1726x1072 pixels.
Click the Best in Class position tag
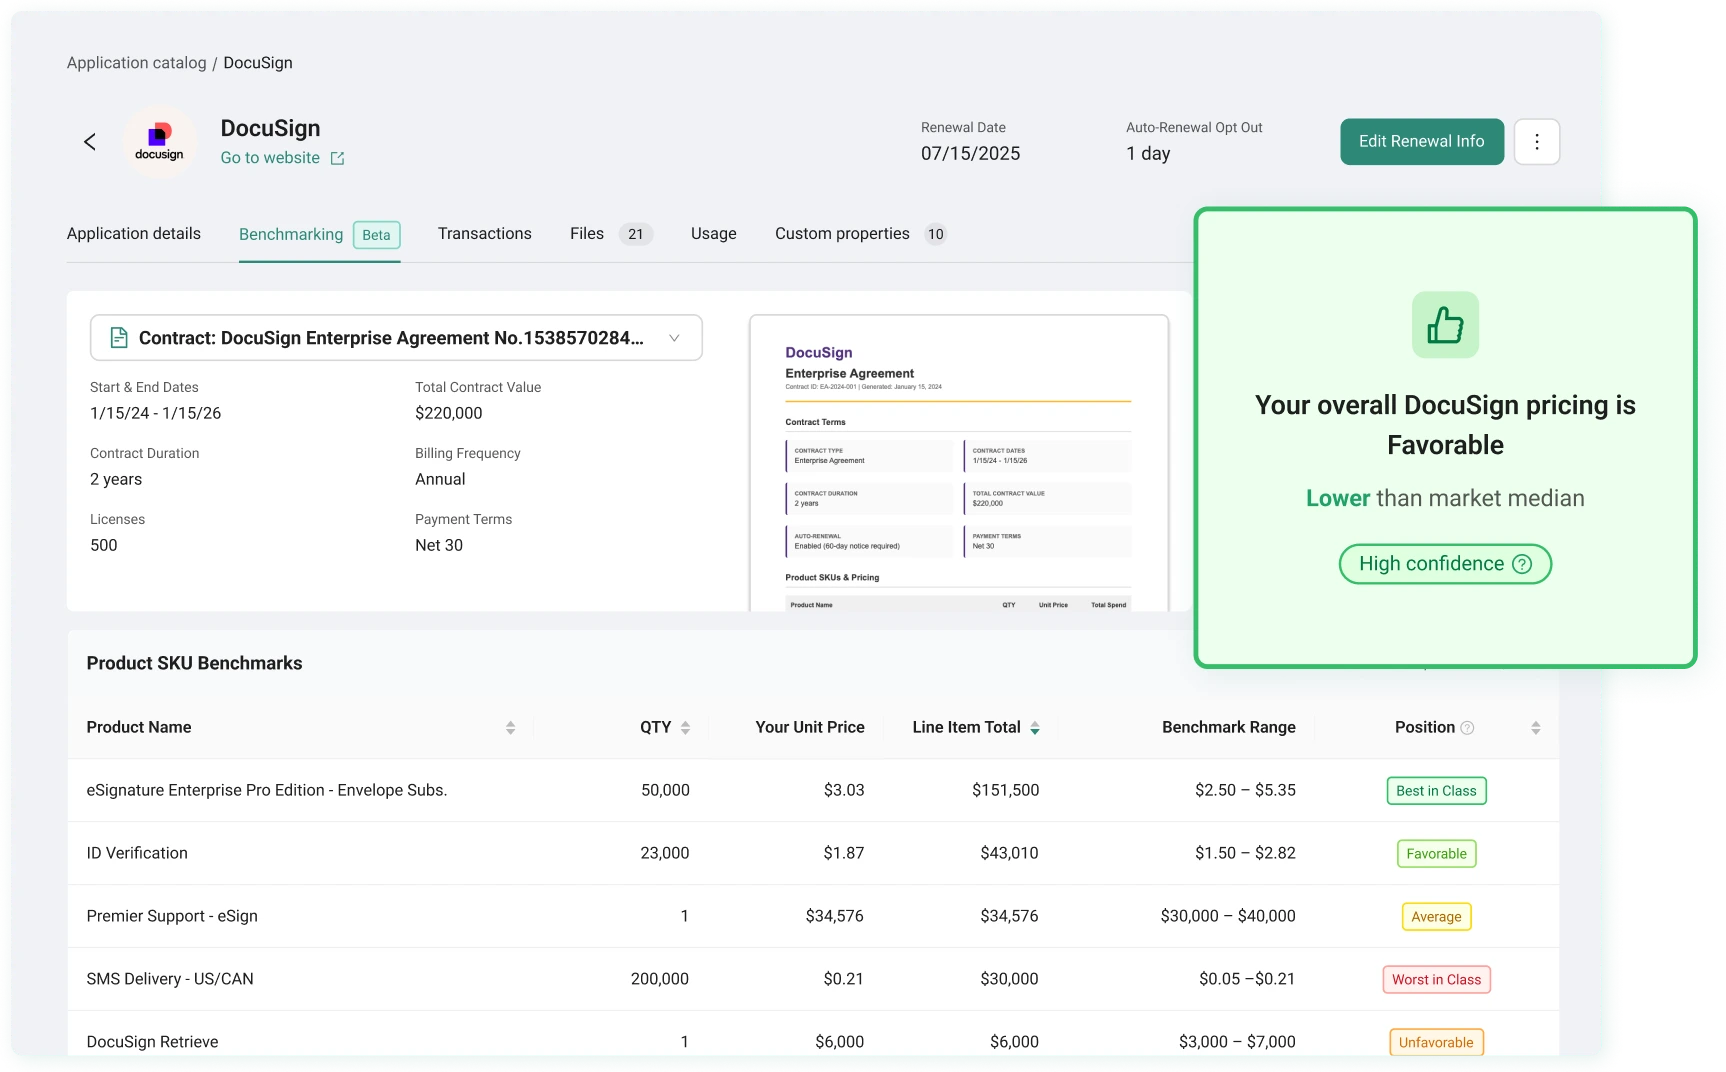1436,791
